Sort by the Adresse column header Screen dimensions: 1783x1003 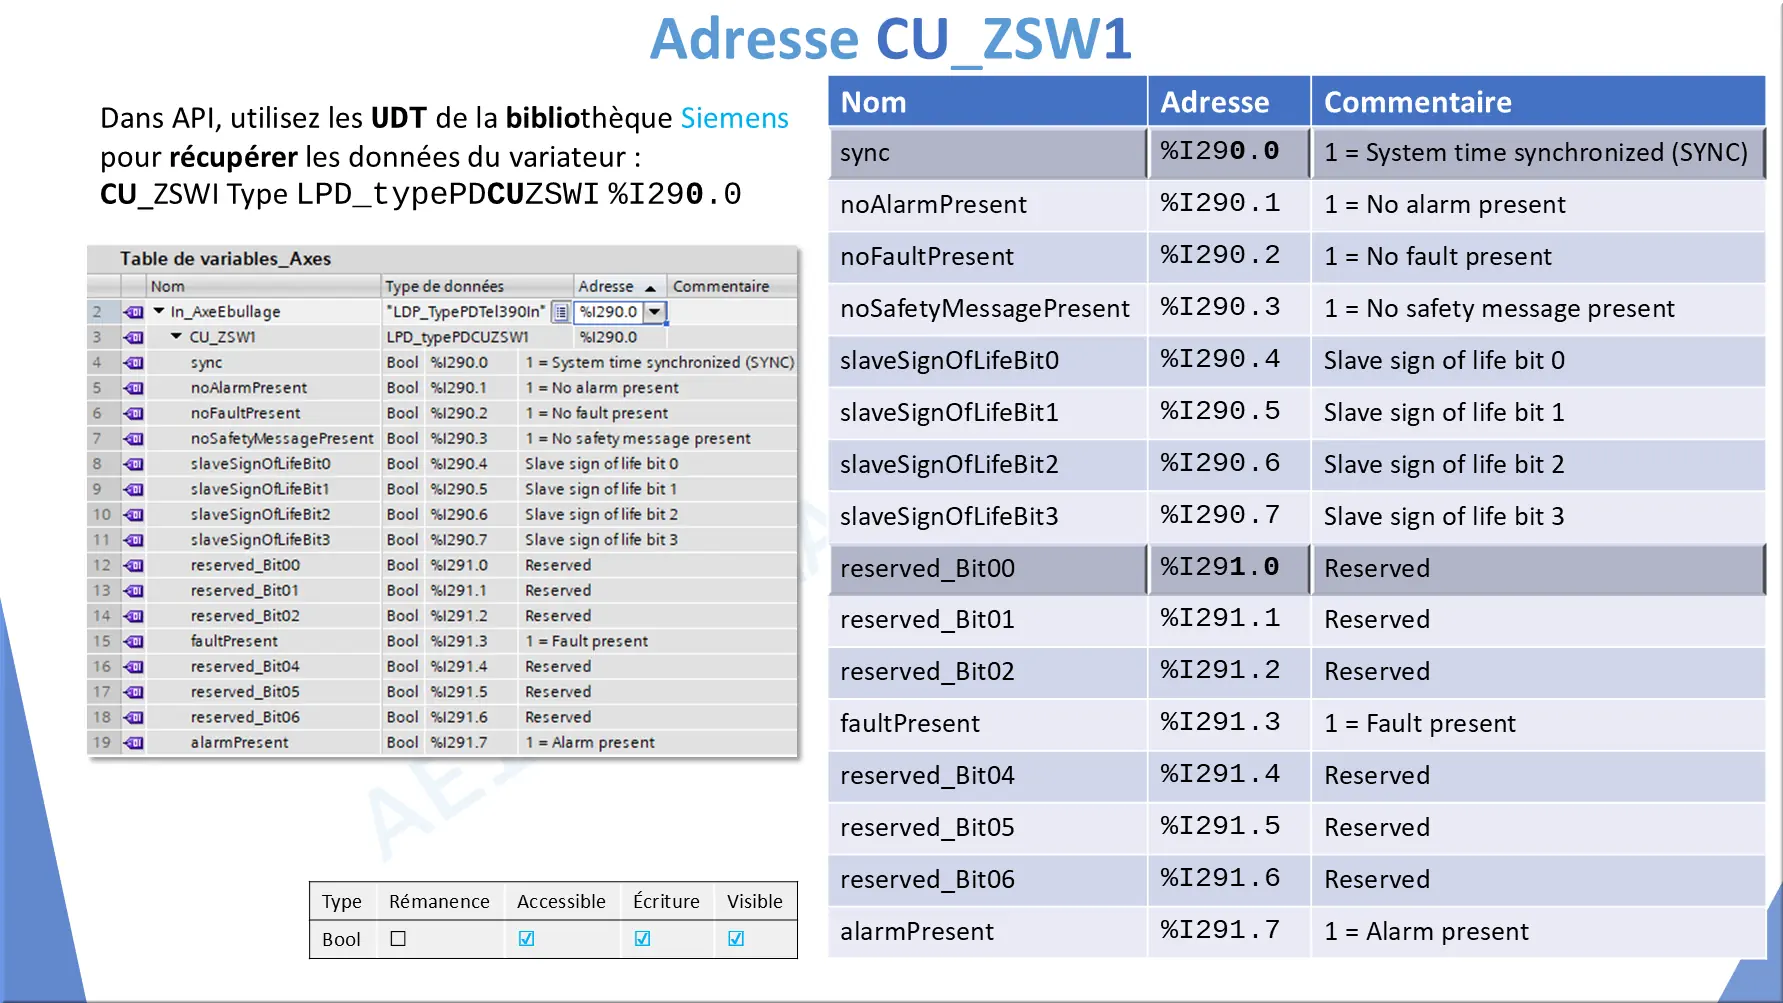coord(606,286)
